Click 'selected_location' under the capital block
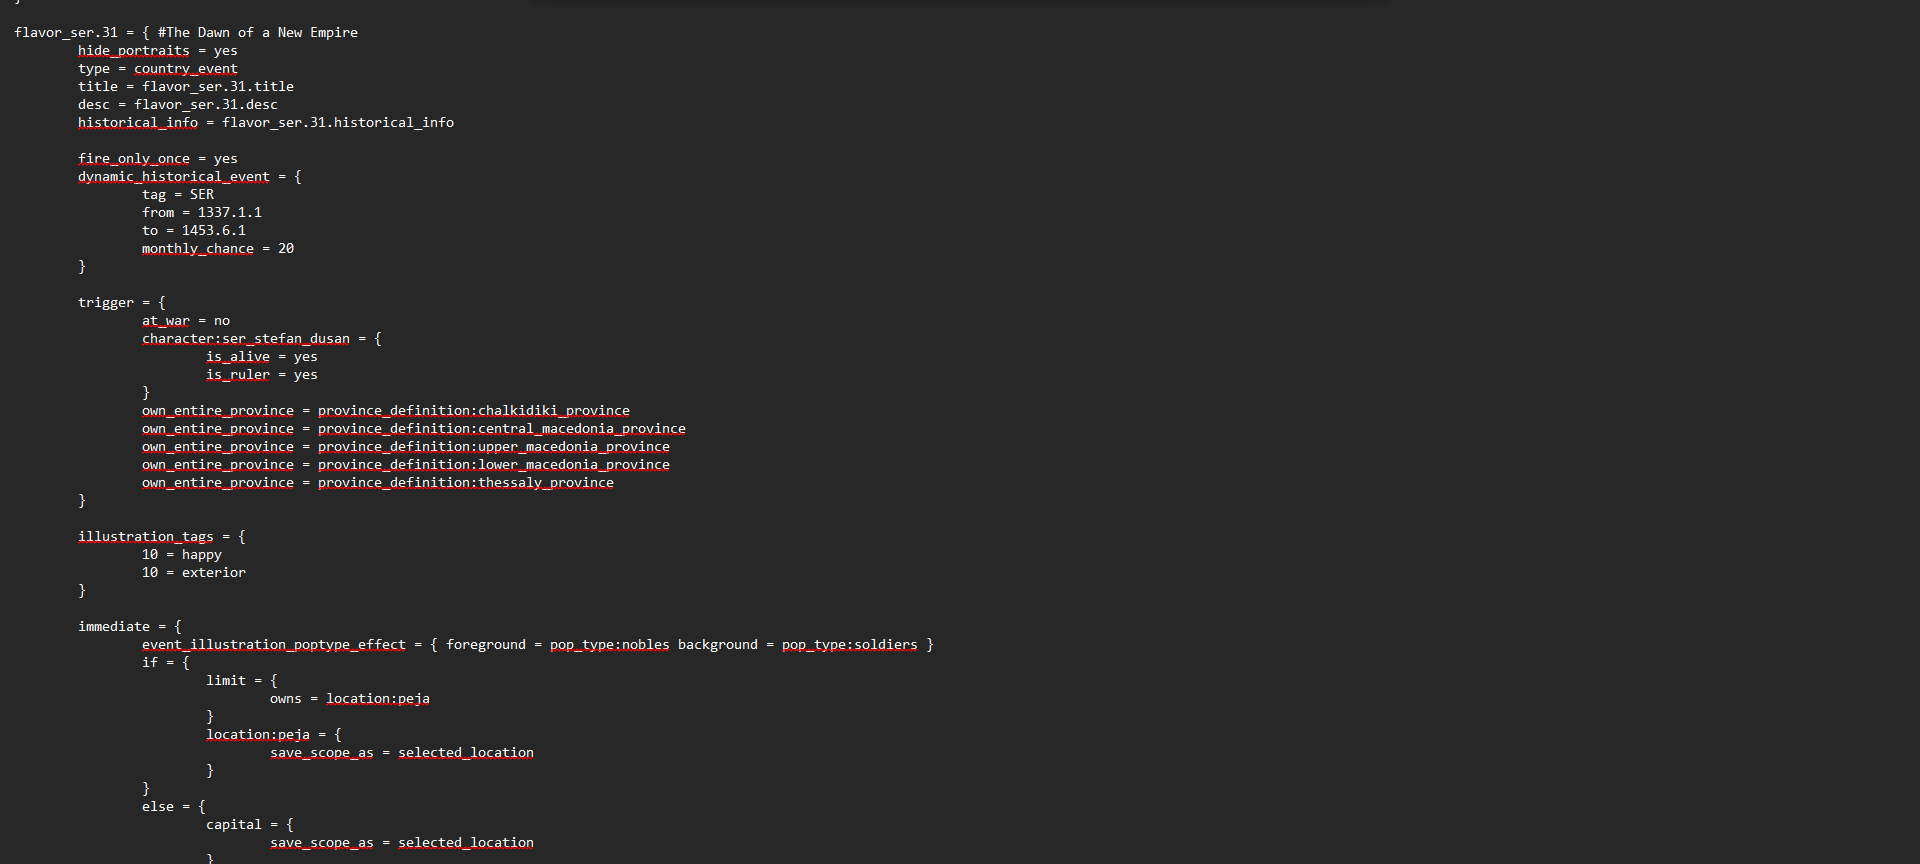The width and height of the screenshot is (1920, 864). coord(466,843)
